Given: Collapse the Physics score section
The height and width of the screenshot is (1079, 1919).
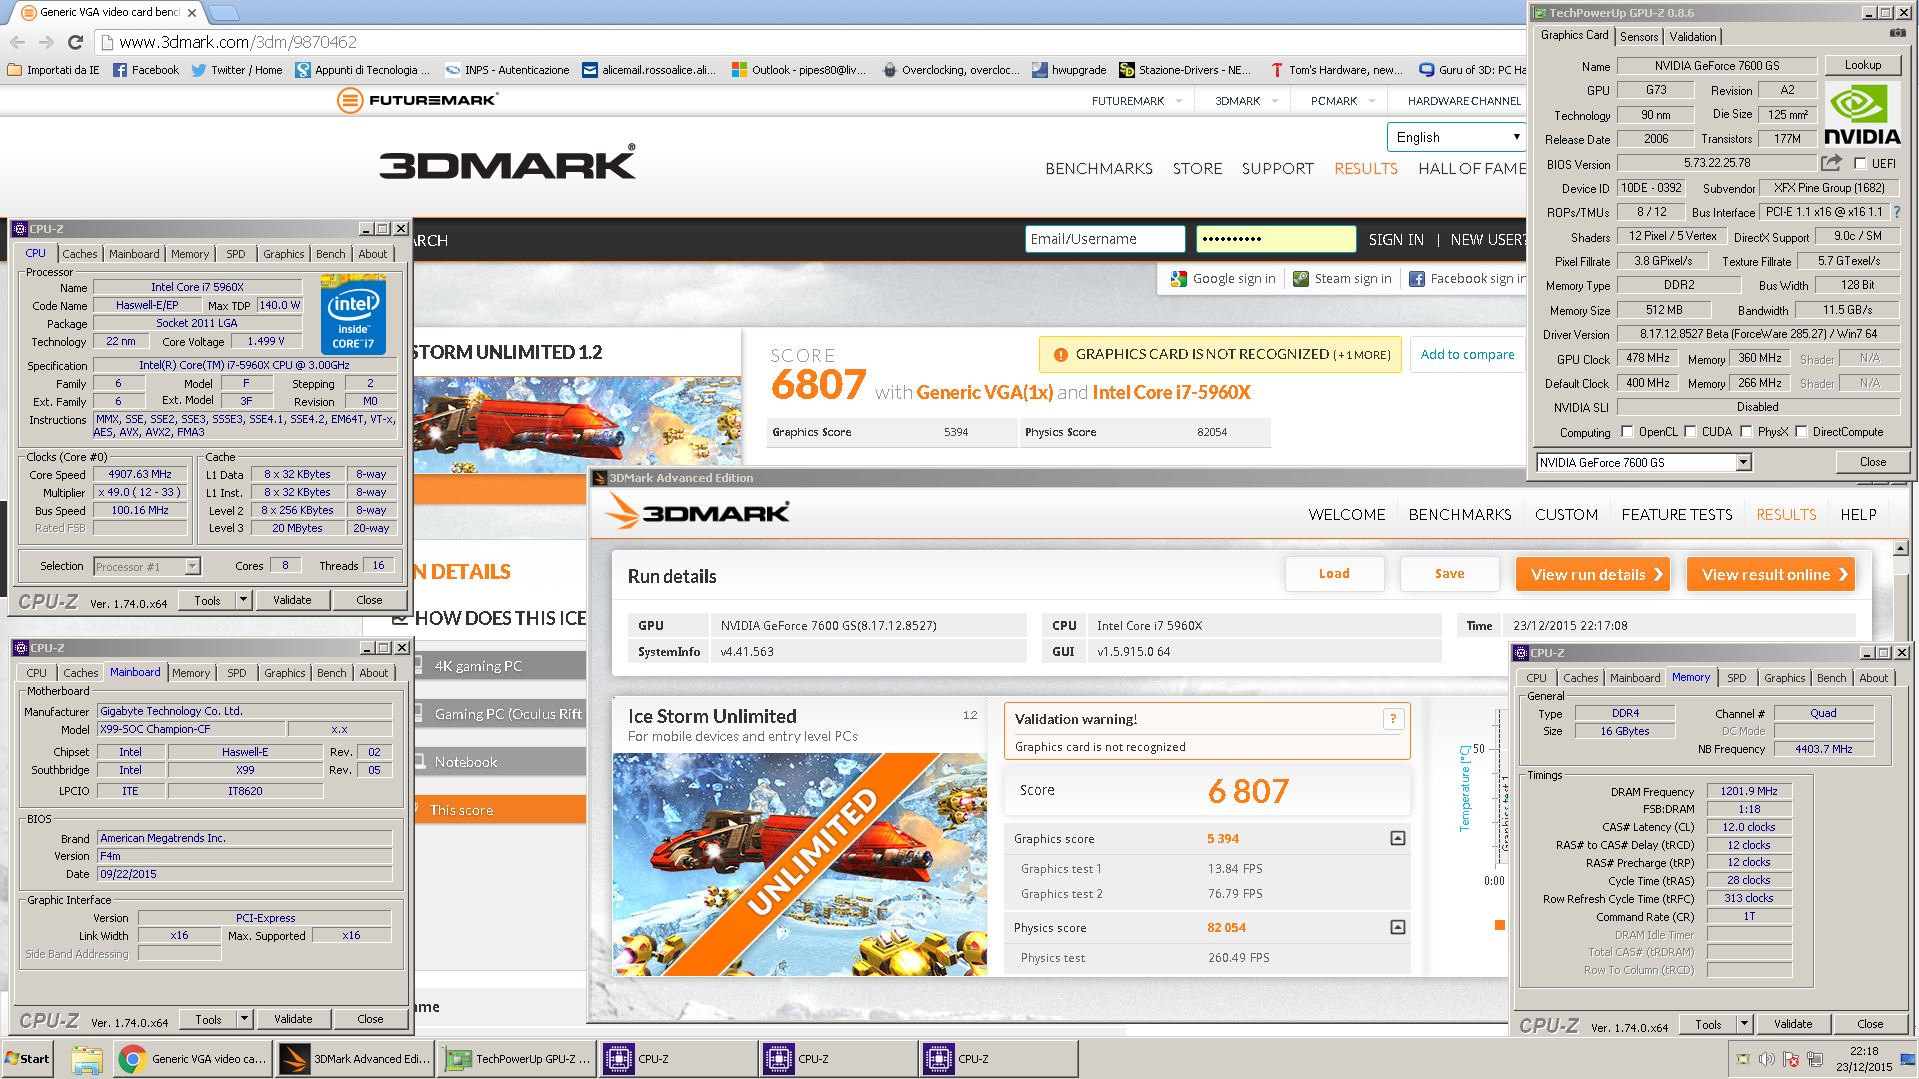Looking at the screenshot, I should (x=1398, y=927).
